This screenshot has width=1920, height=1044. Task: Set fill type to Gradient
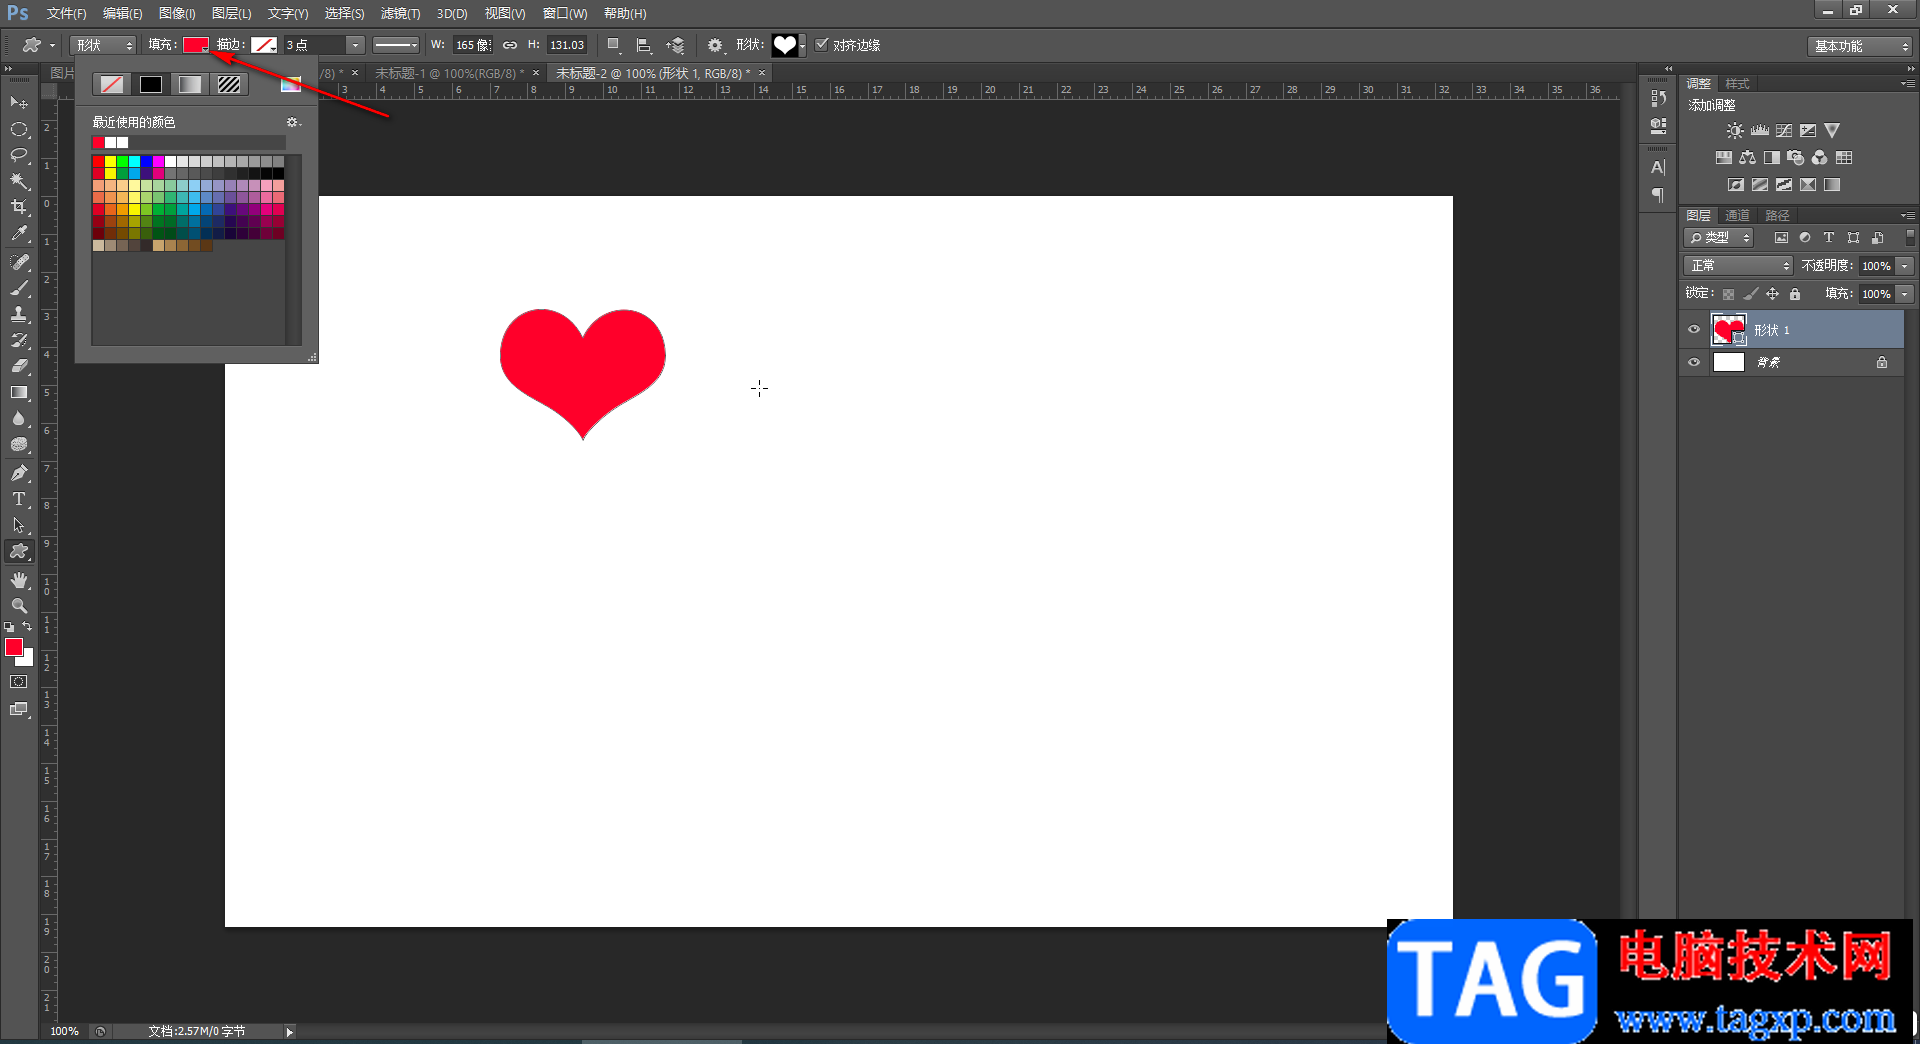coord(190,85)
